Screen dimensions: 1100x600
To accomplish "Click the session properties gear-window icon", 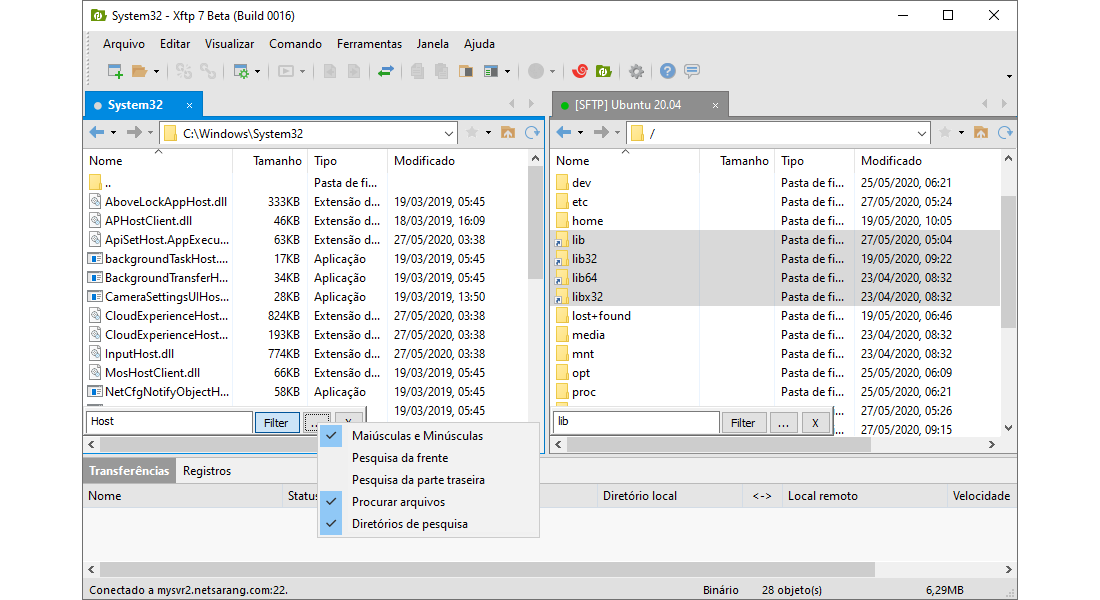I will click(241, 71).
